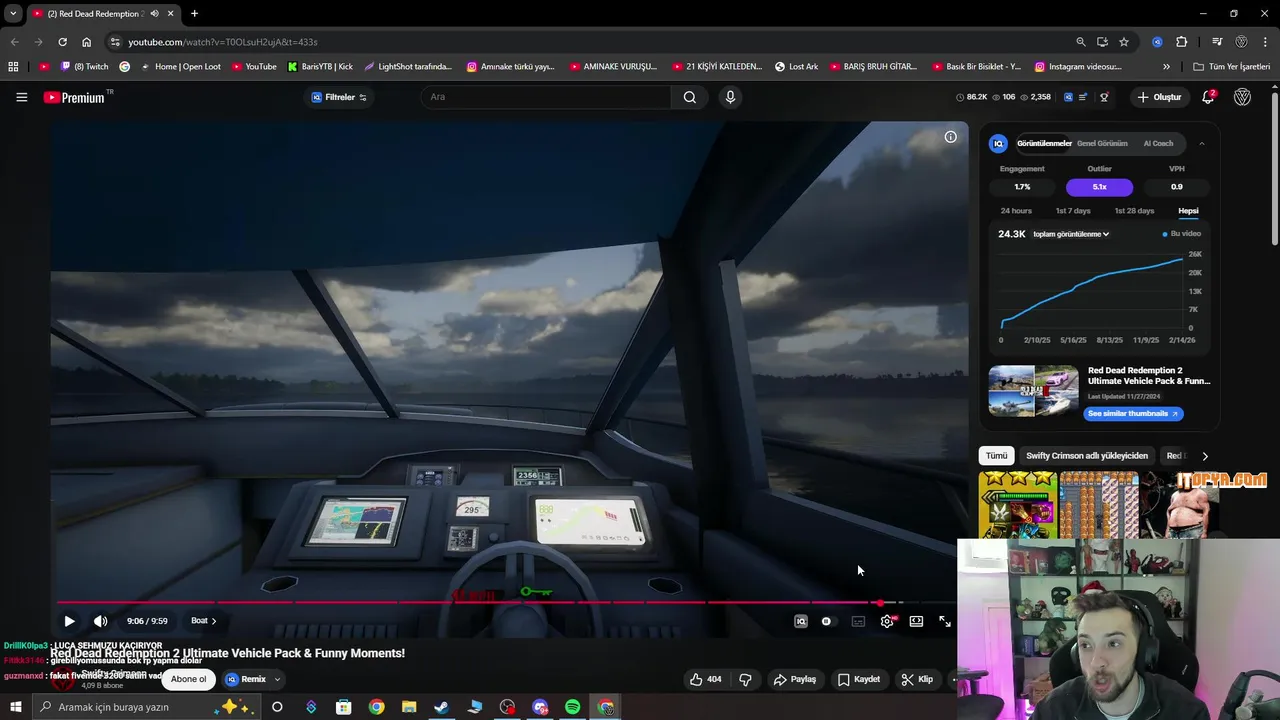Share video with Paylaş button

795,679
